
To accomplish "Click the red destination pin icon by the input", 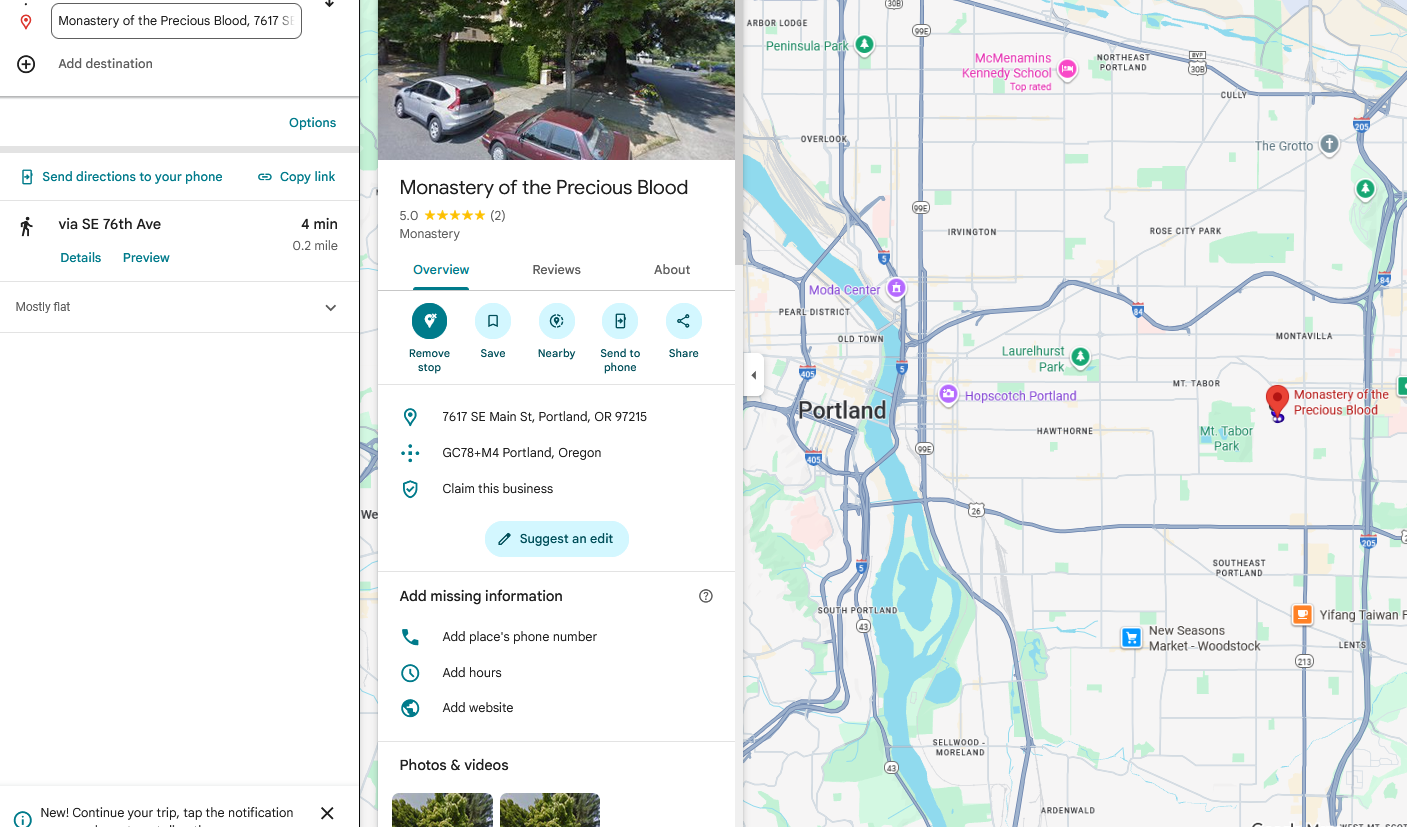I will (26, 21).
